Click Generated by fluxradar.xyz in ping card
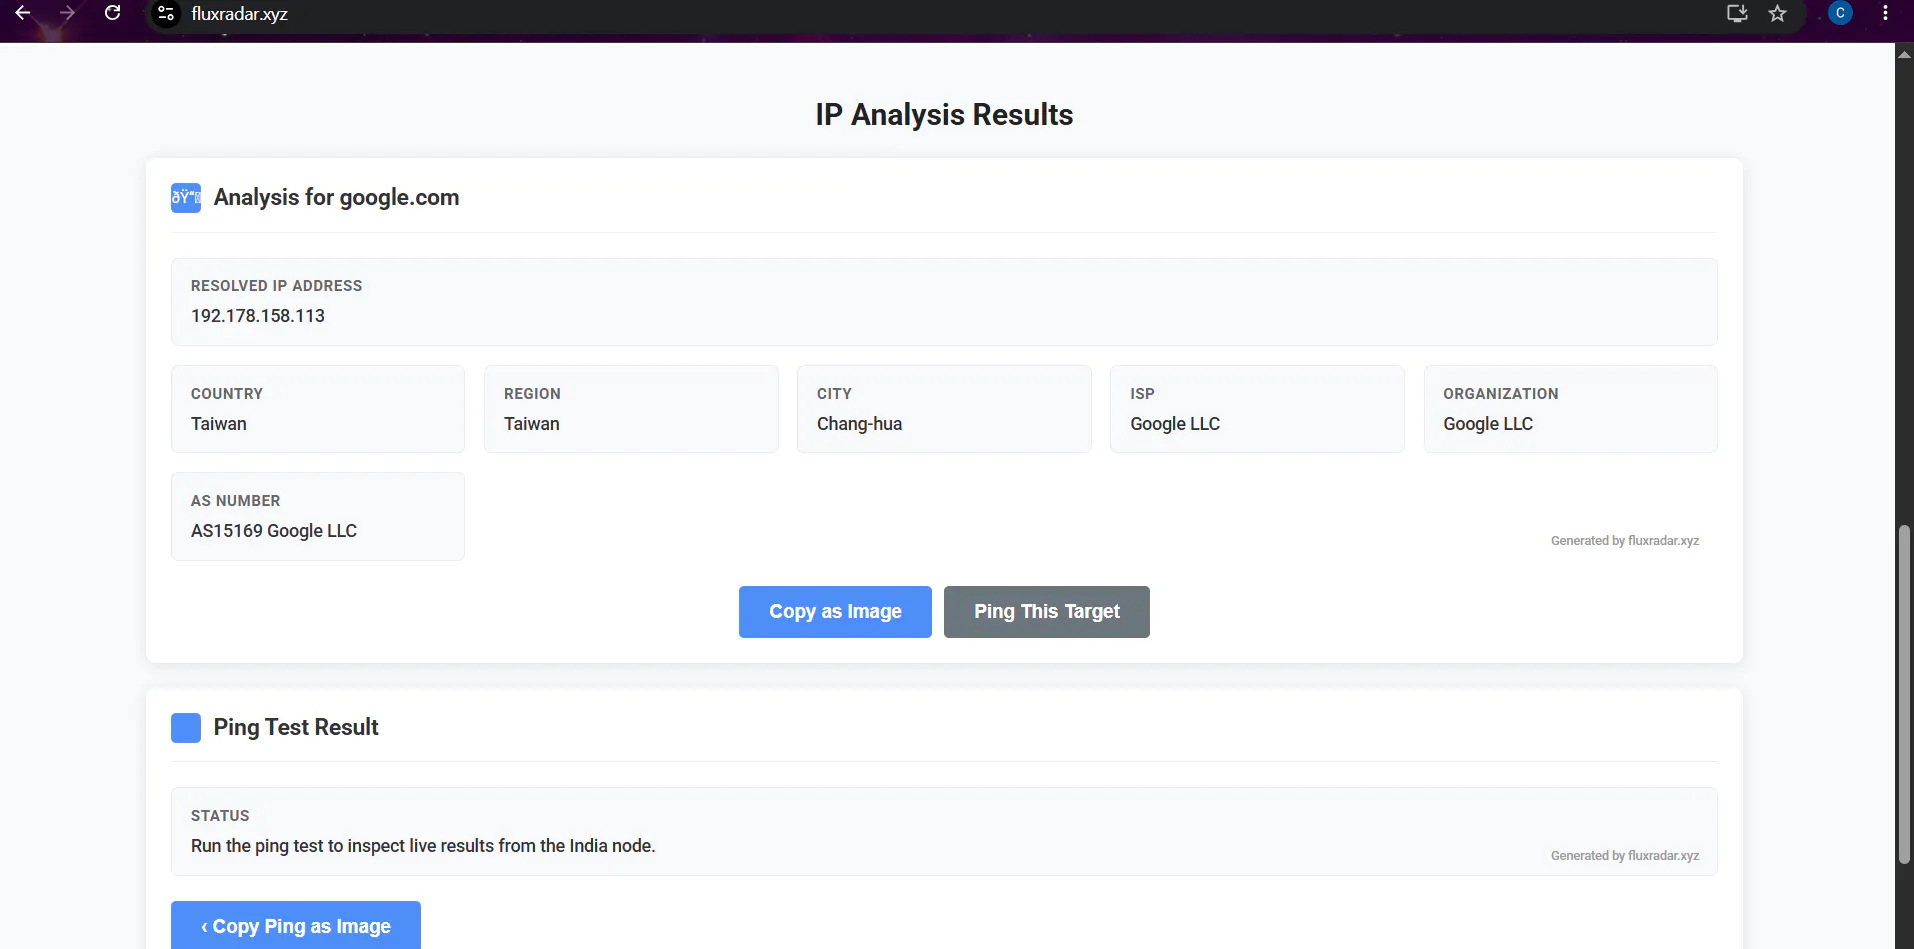The image size is (1914, 949). point(1625,856)
